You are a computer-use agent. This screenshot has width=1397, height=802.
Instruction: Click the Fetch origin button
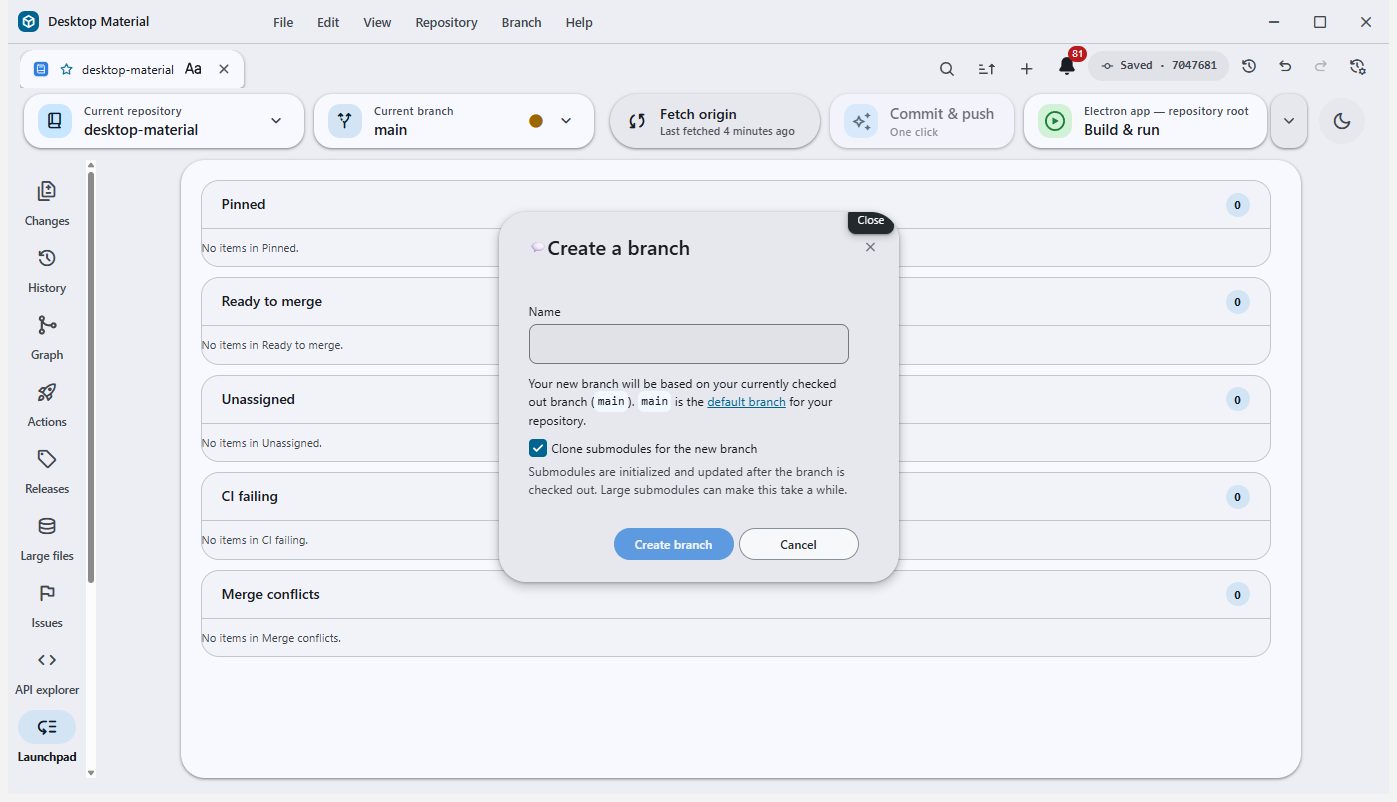point(715,121)
